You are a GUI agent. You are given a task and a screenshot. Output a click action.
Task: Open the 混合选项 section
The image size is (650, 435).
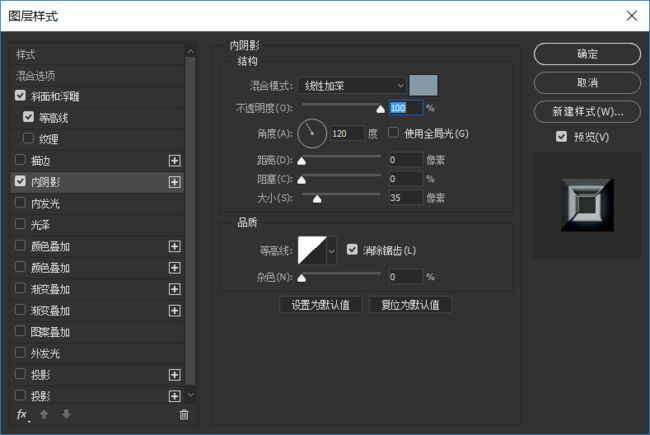(x=36, y=76)
